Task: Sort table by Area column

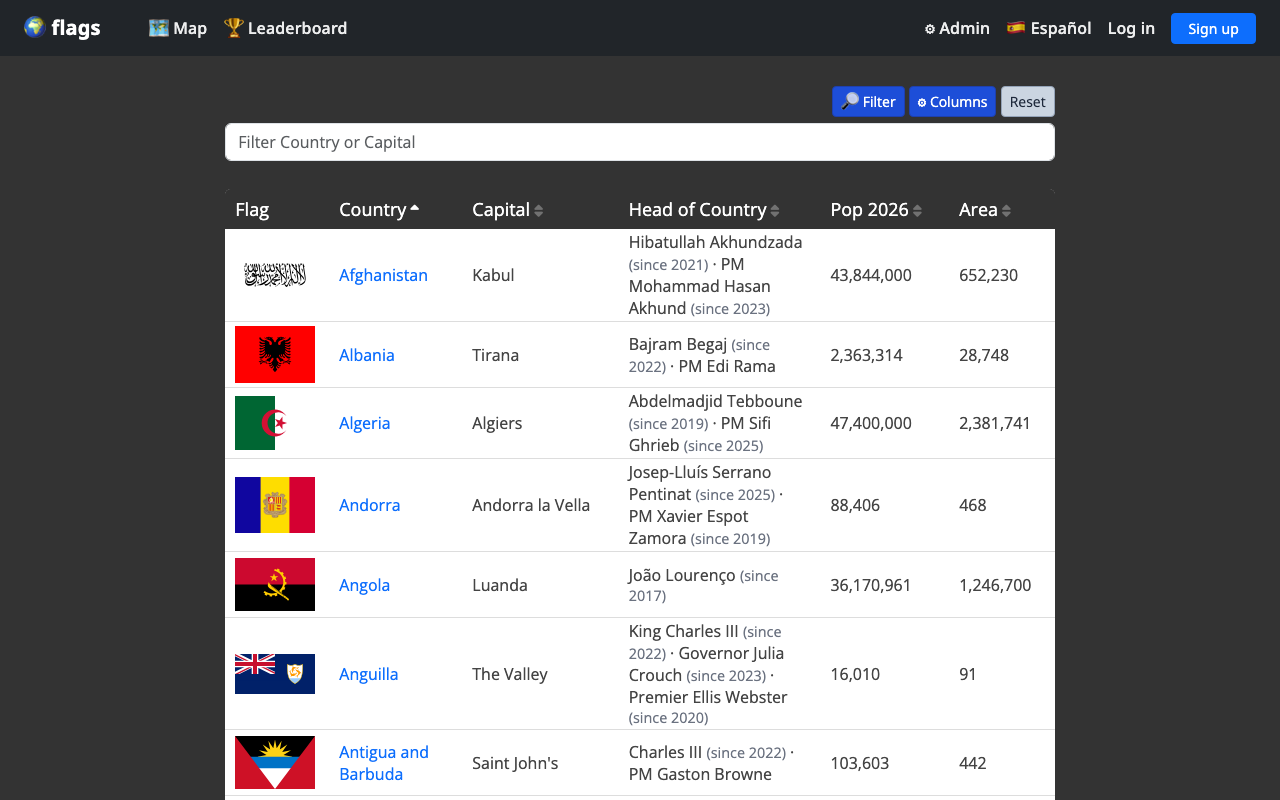Action: (x=985, y=209)
